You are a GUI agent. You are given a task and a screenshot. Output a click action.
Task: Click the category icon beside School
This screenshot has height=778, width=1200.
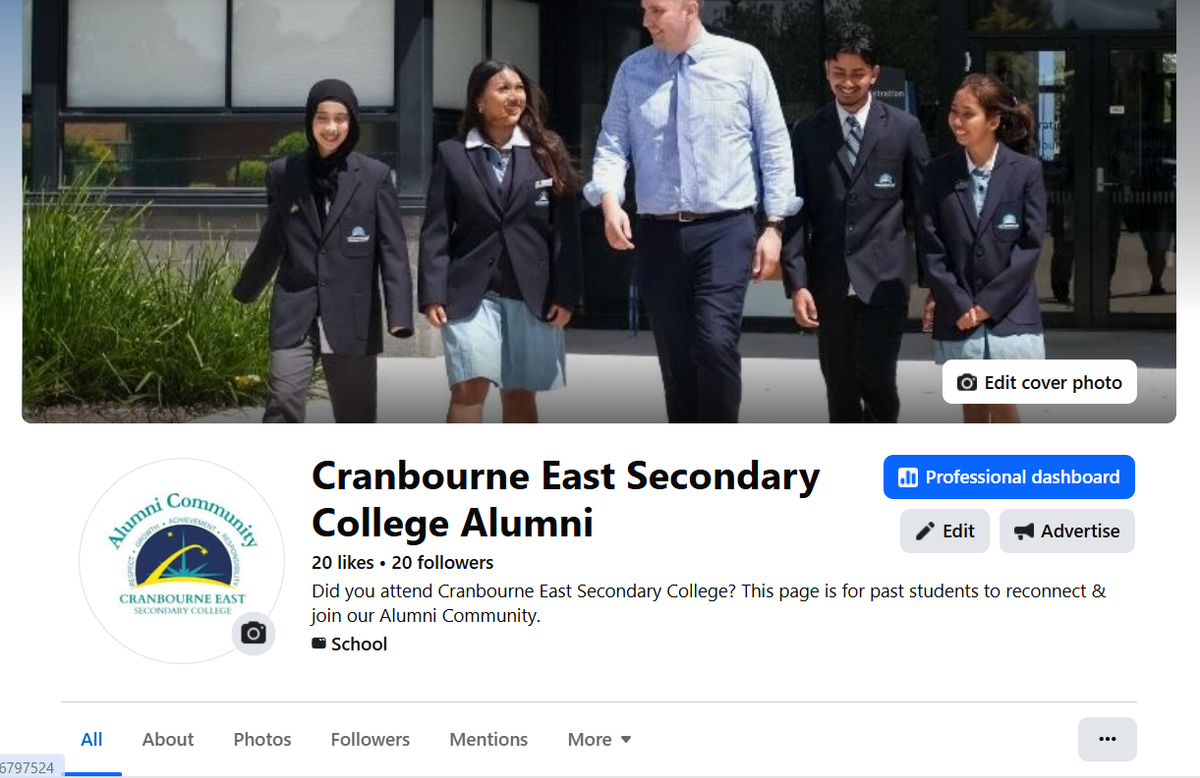[319, 644]
